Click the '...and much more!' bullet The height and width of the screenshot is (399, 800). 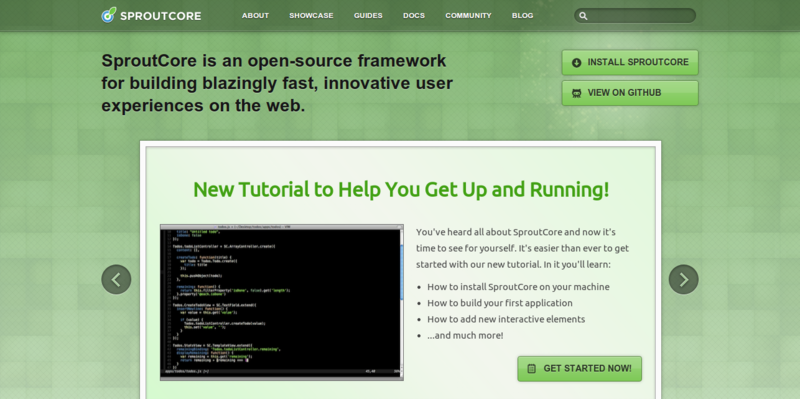465,336
